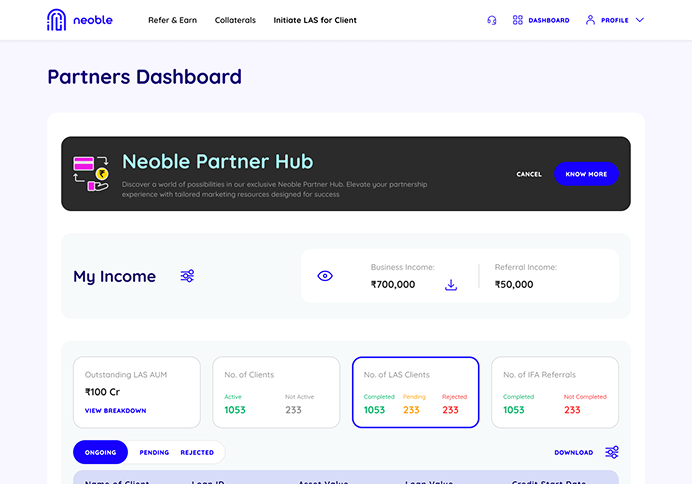Click Not Active clients count 233
This screenshot has width=692, height=484.
tap(293, 410)
